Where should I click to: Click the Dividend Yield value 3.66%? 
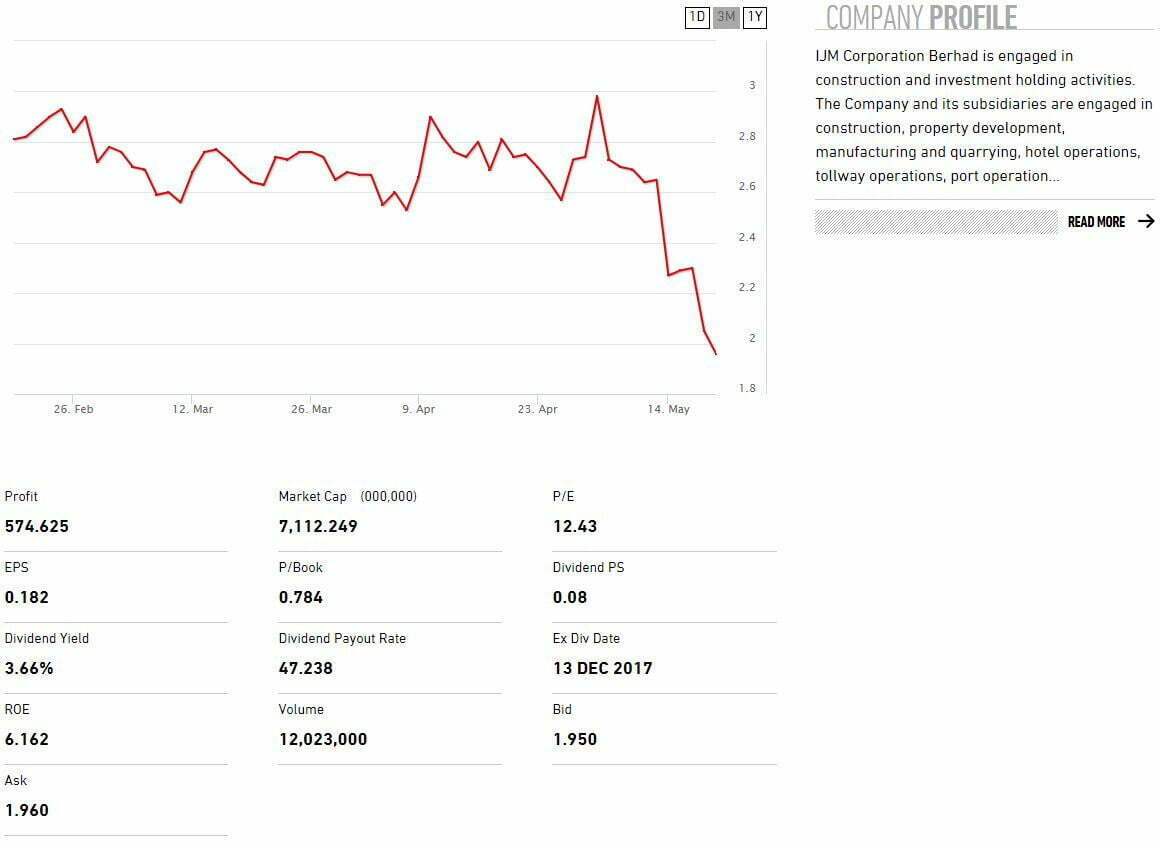(x=29, y=668)
